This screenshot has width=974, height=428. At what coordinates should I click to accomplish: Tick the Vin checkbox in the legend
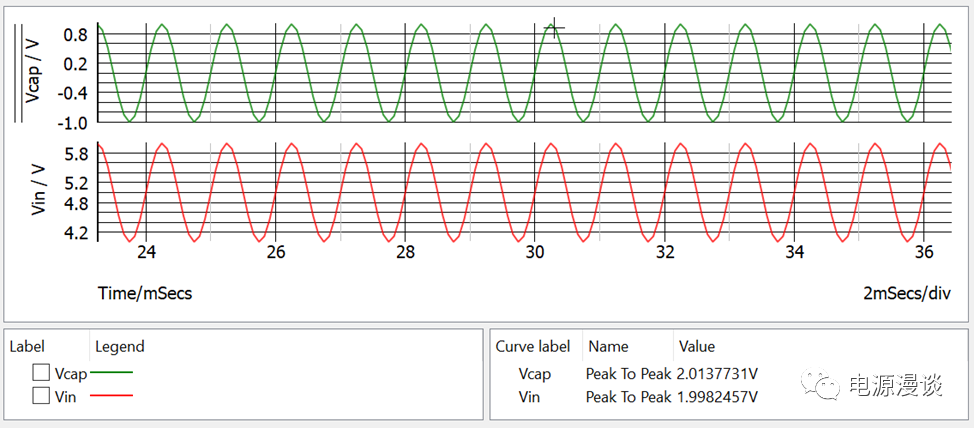(41, 396)
